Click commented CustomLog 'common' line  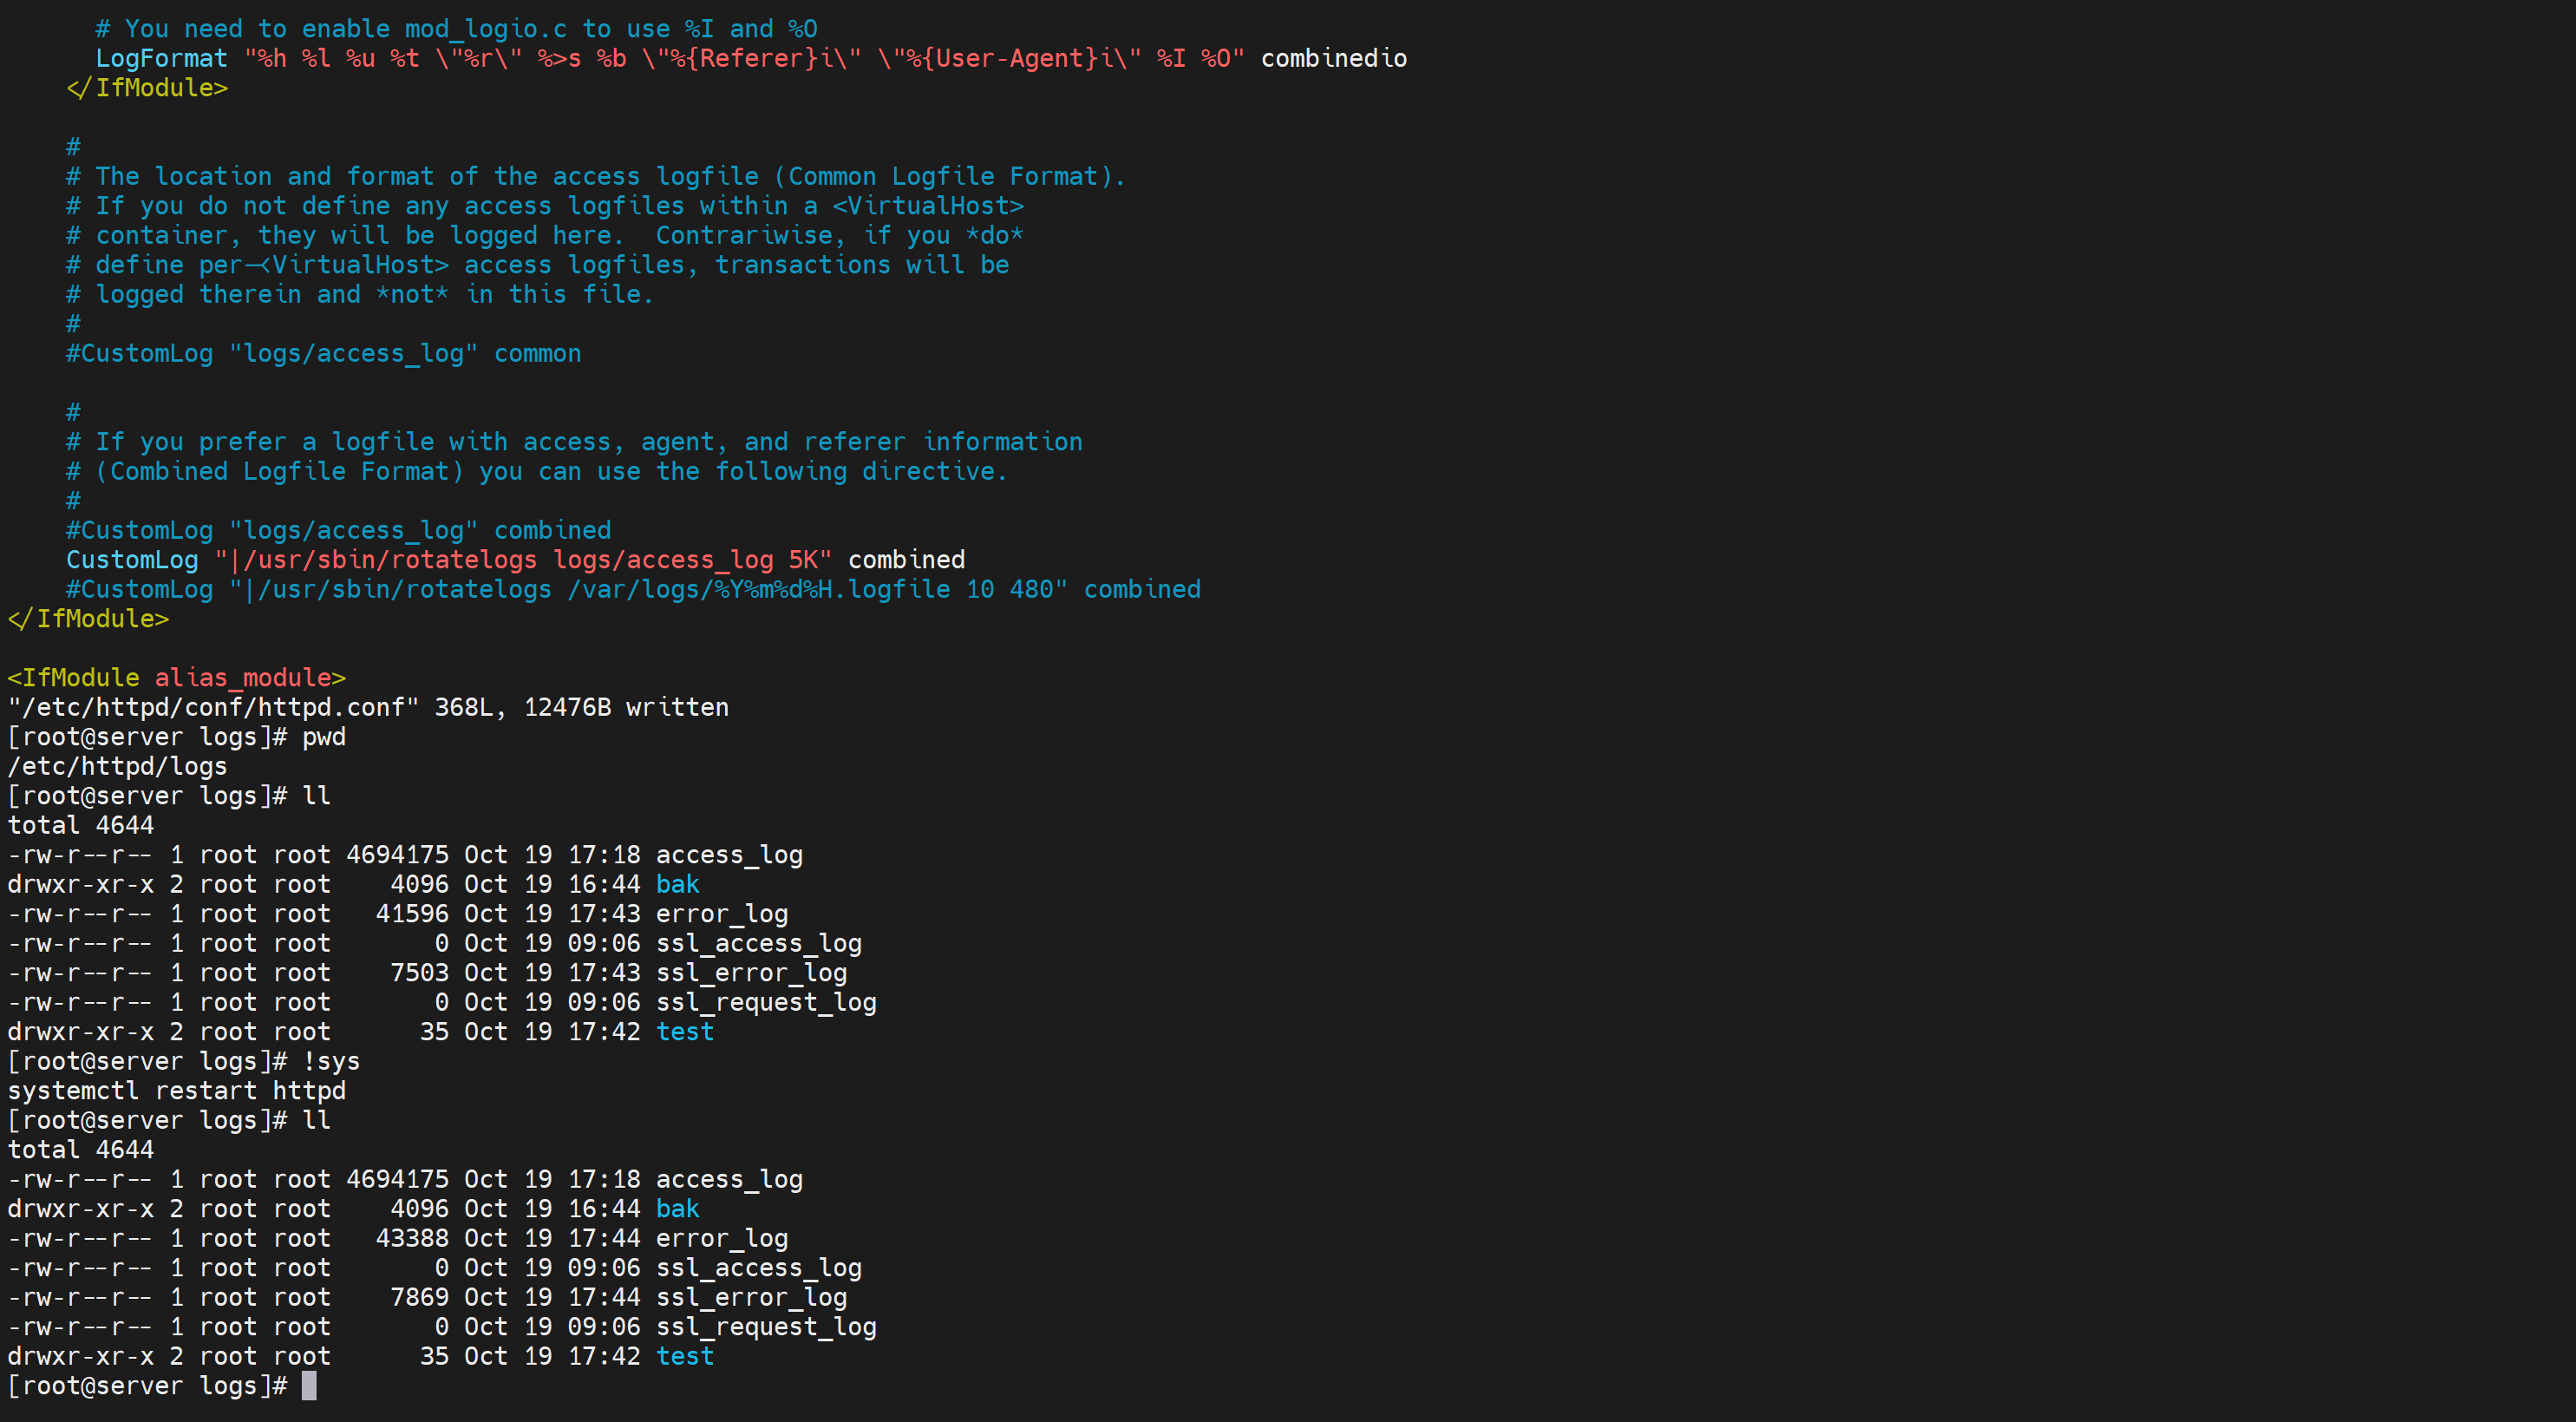pyautogui.click(x=323, y=354)
